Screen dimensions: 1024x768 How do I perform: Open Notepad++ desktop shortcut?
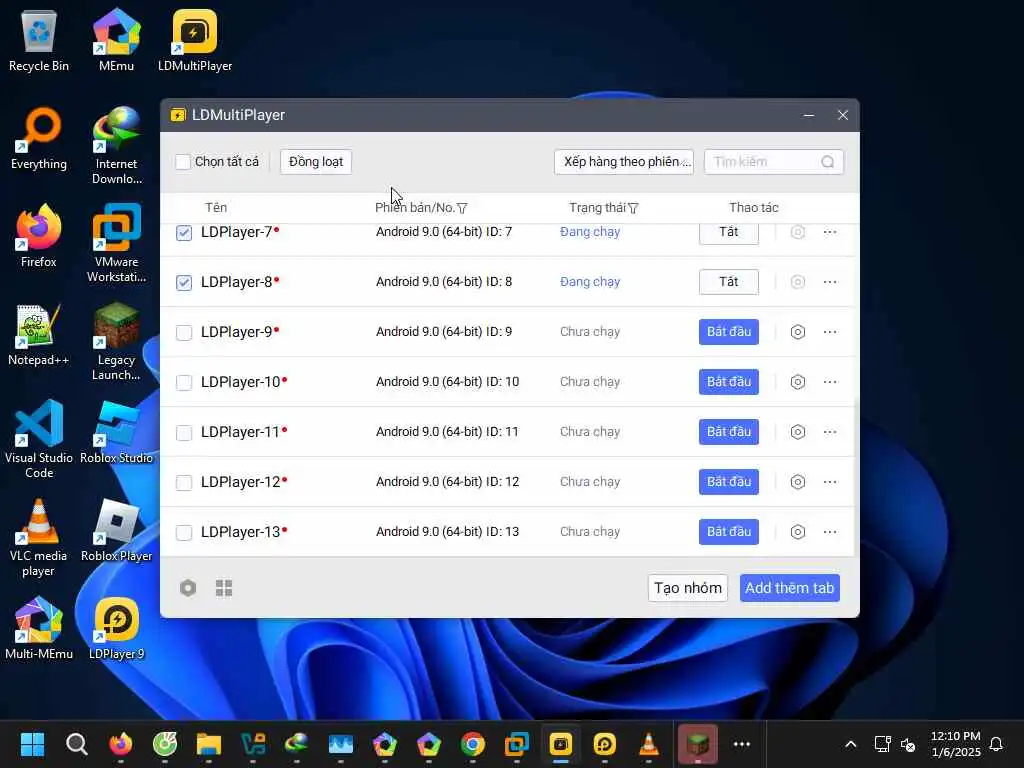39,334
